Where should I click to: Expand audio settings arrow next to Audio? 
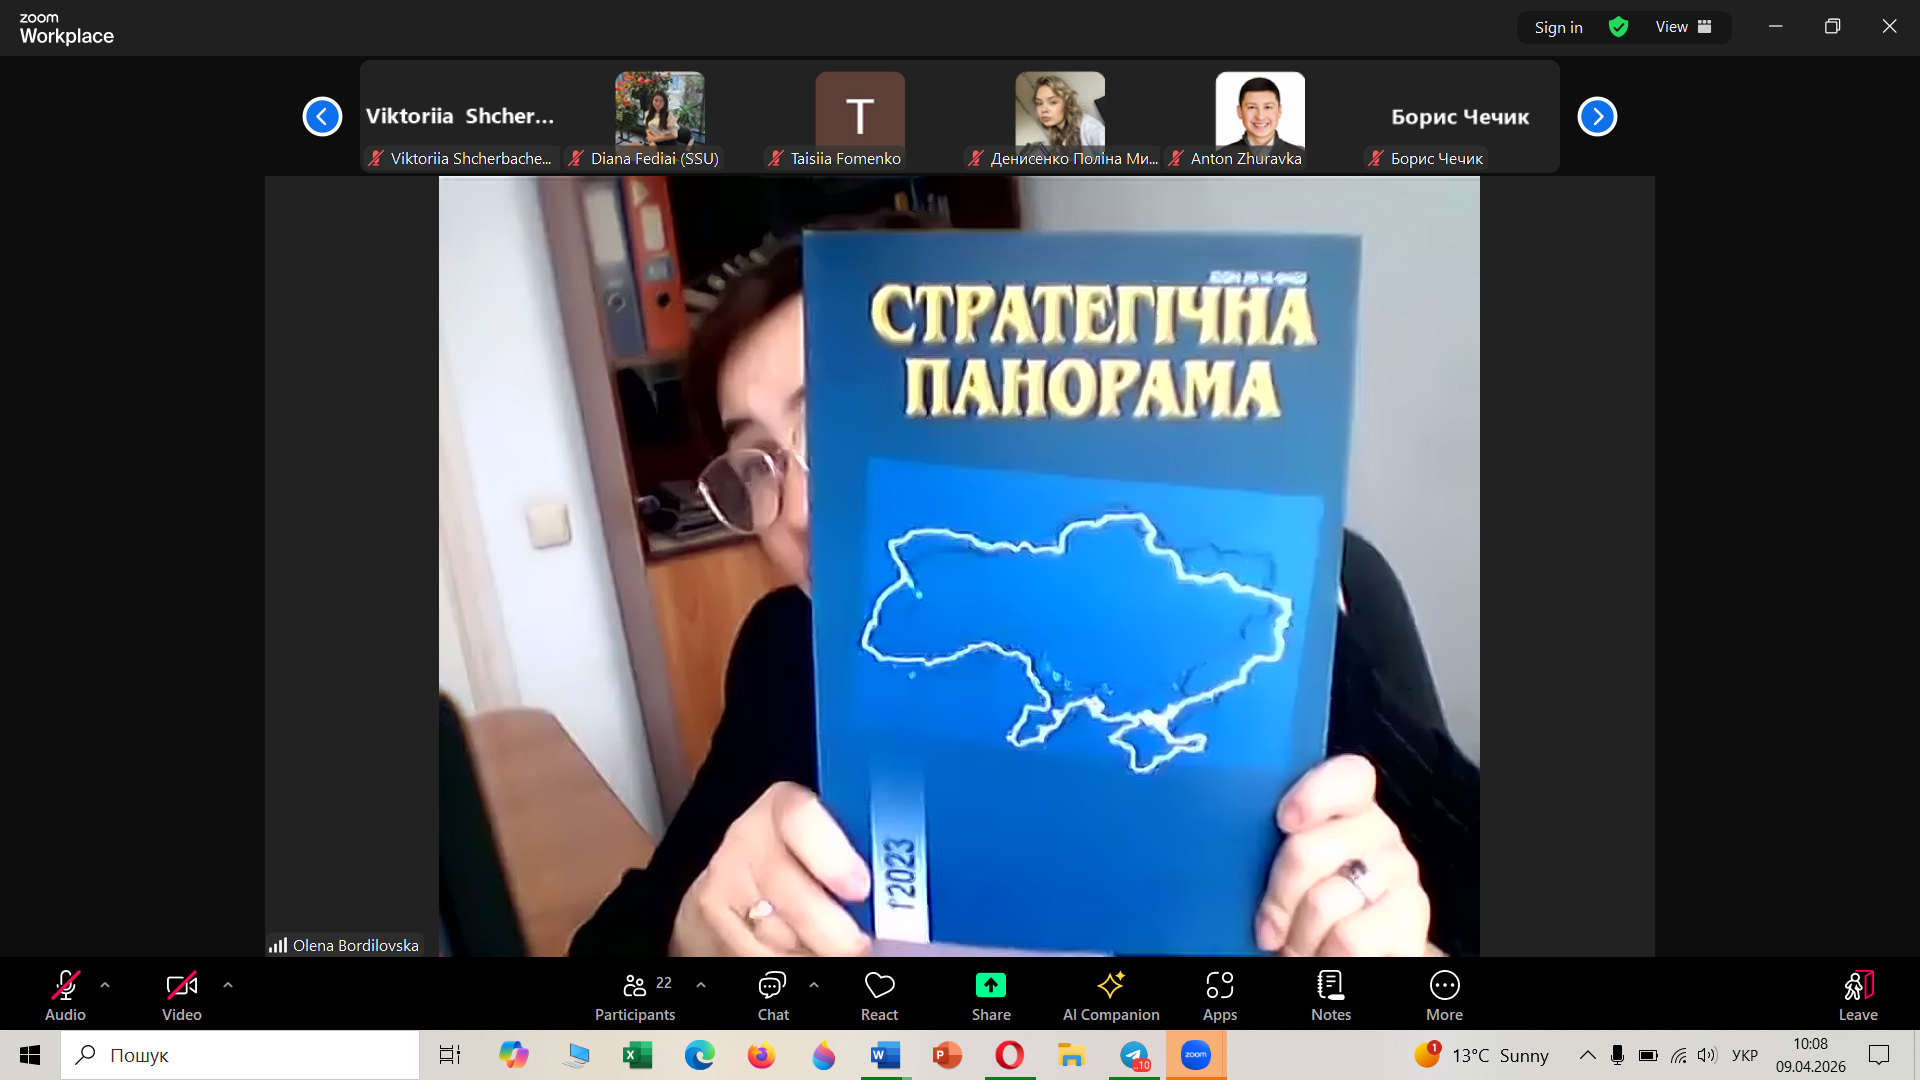click(105, 985)
